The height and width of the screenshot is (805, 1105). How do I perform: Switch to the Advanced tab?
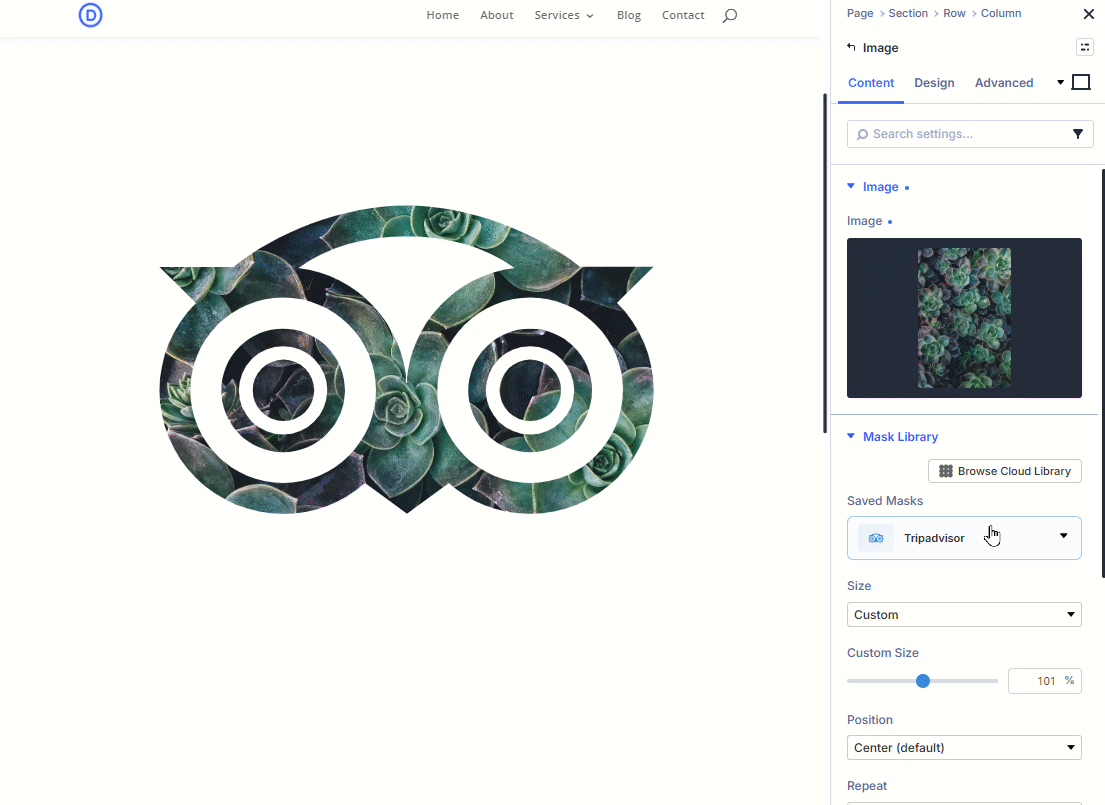[x=1004, y=82]
